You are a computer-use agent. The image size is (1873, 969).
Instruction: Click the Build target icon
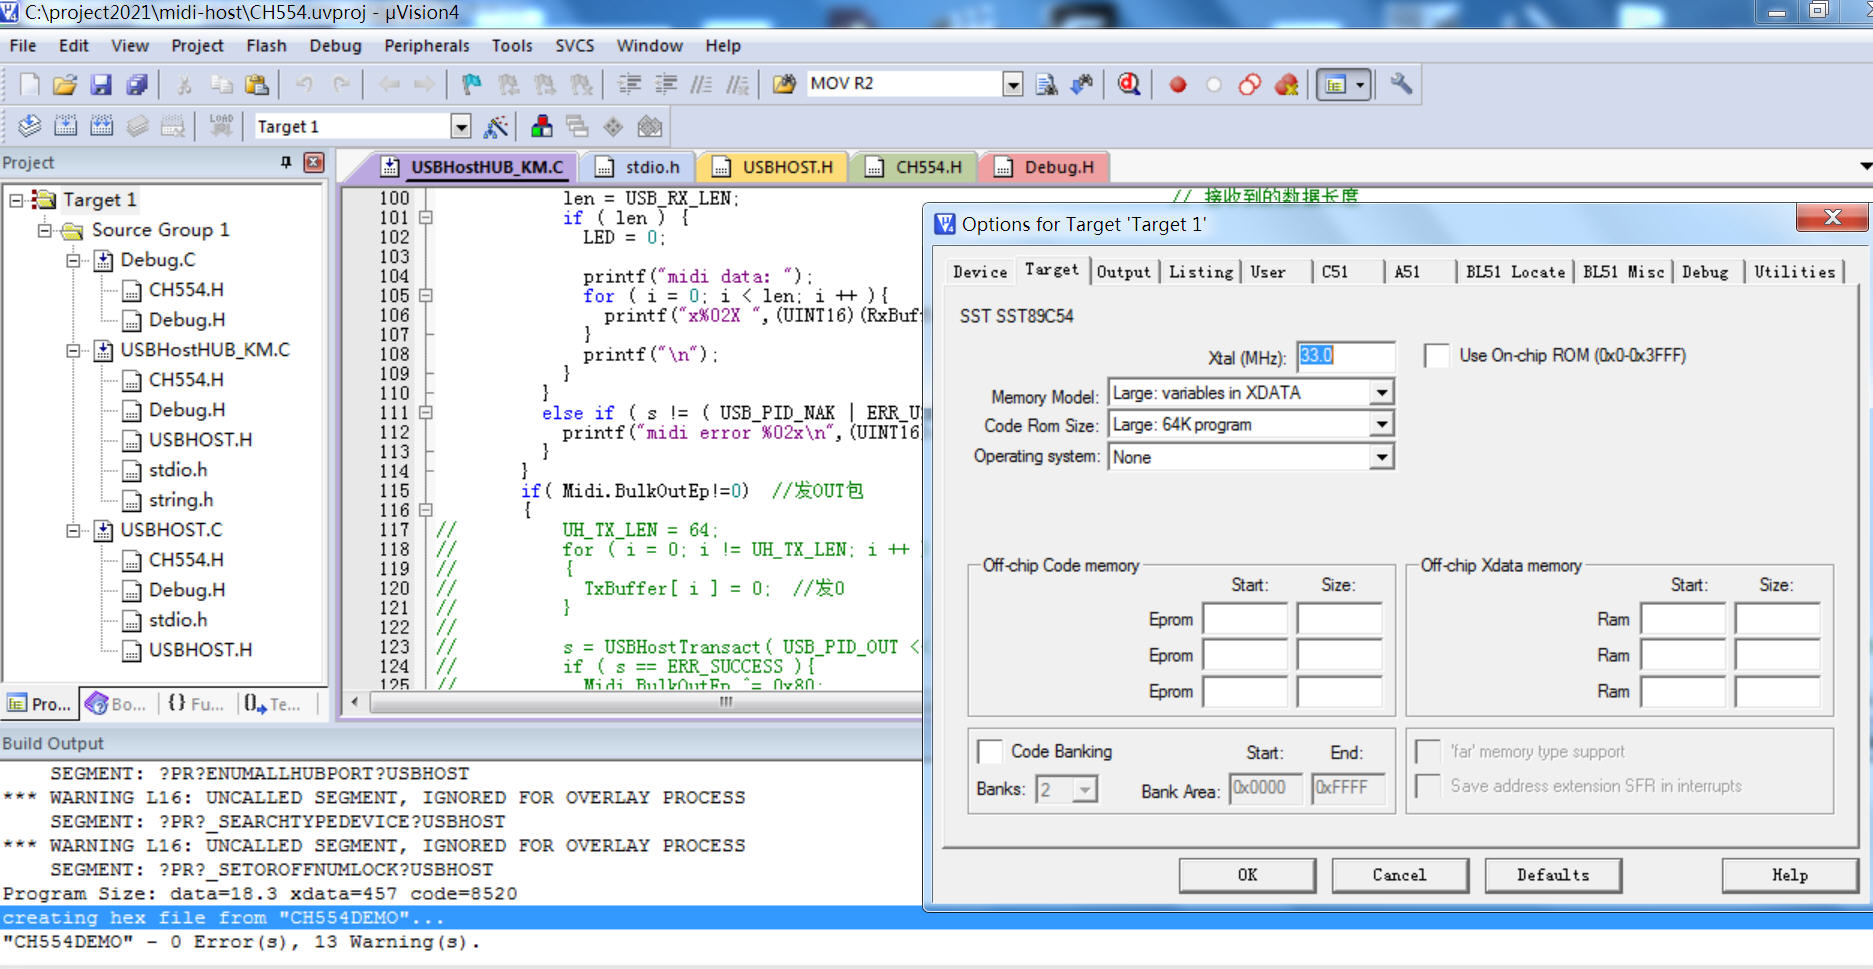pos(66,126)
